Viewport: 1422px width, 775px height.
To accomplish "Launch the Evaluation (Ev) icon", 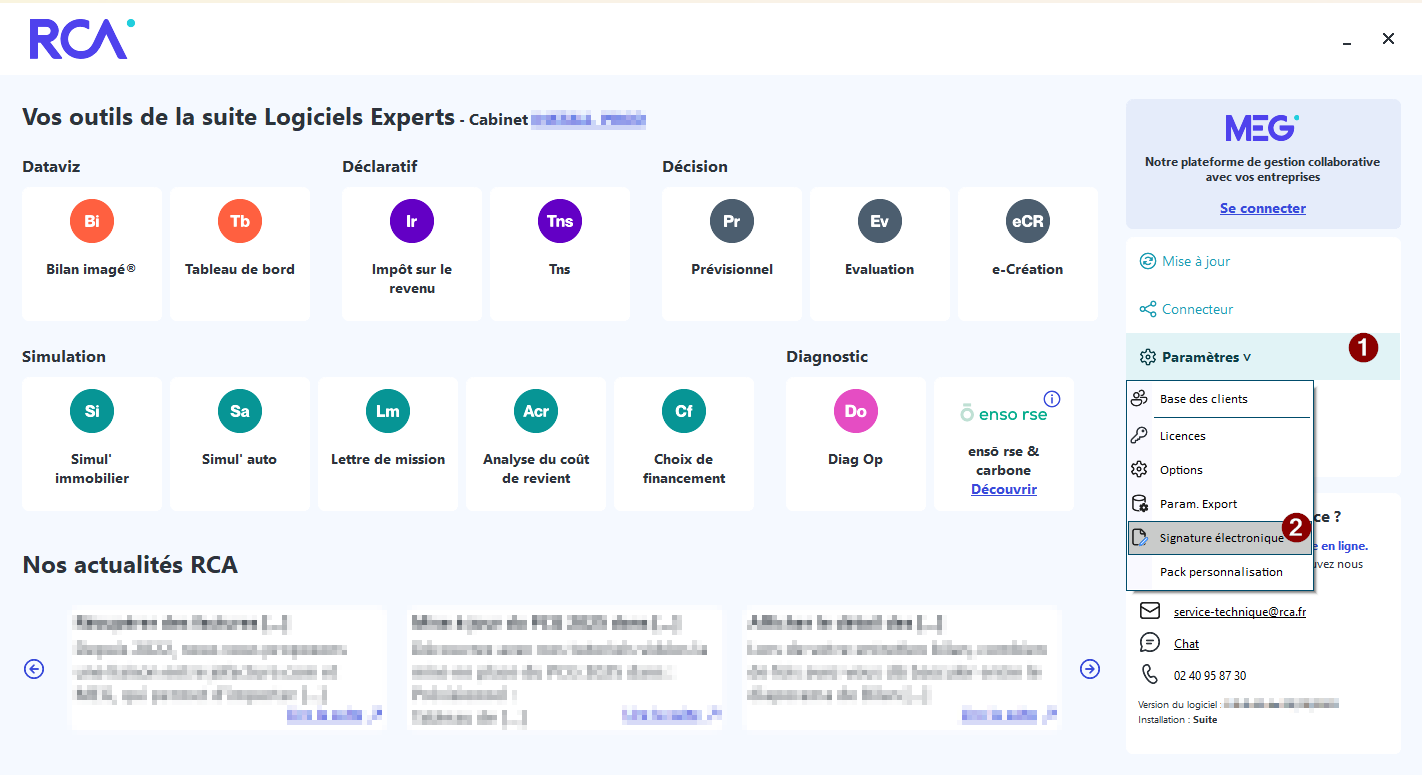I will (880, 221).
